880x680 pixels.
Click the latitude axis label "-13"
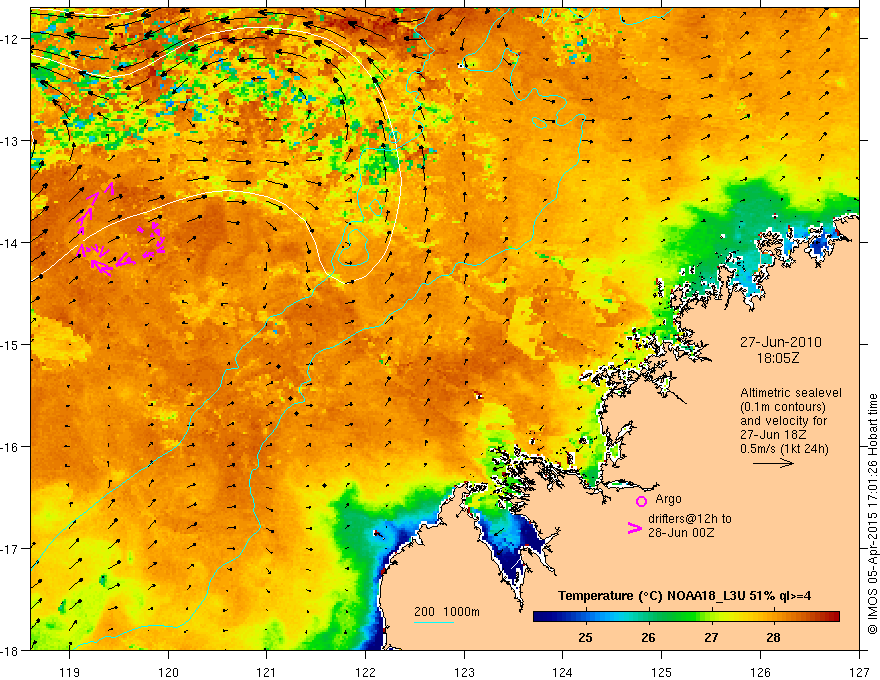[10, 141]
